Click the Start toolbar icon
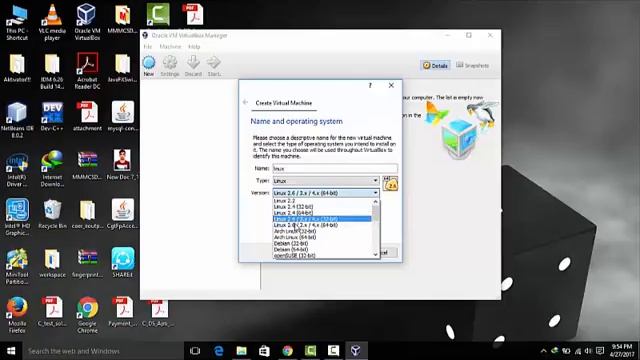 (x=214, y=66)
